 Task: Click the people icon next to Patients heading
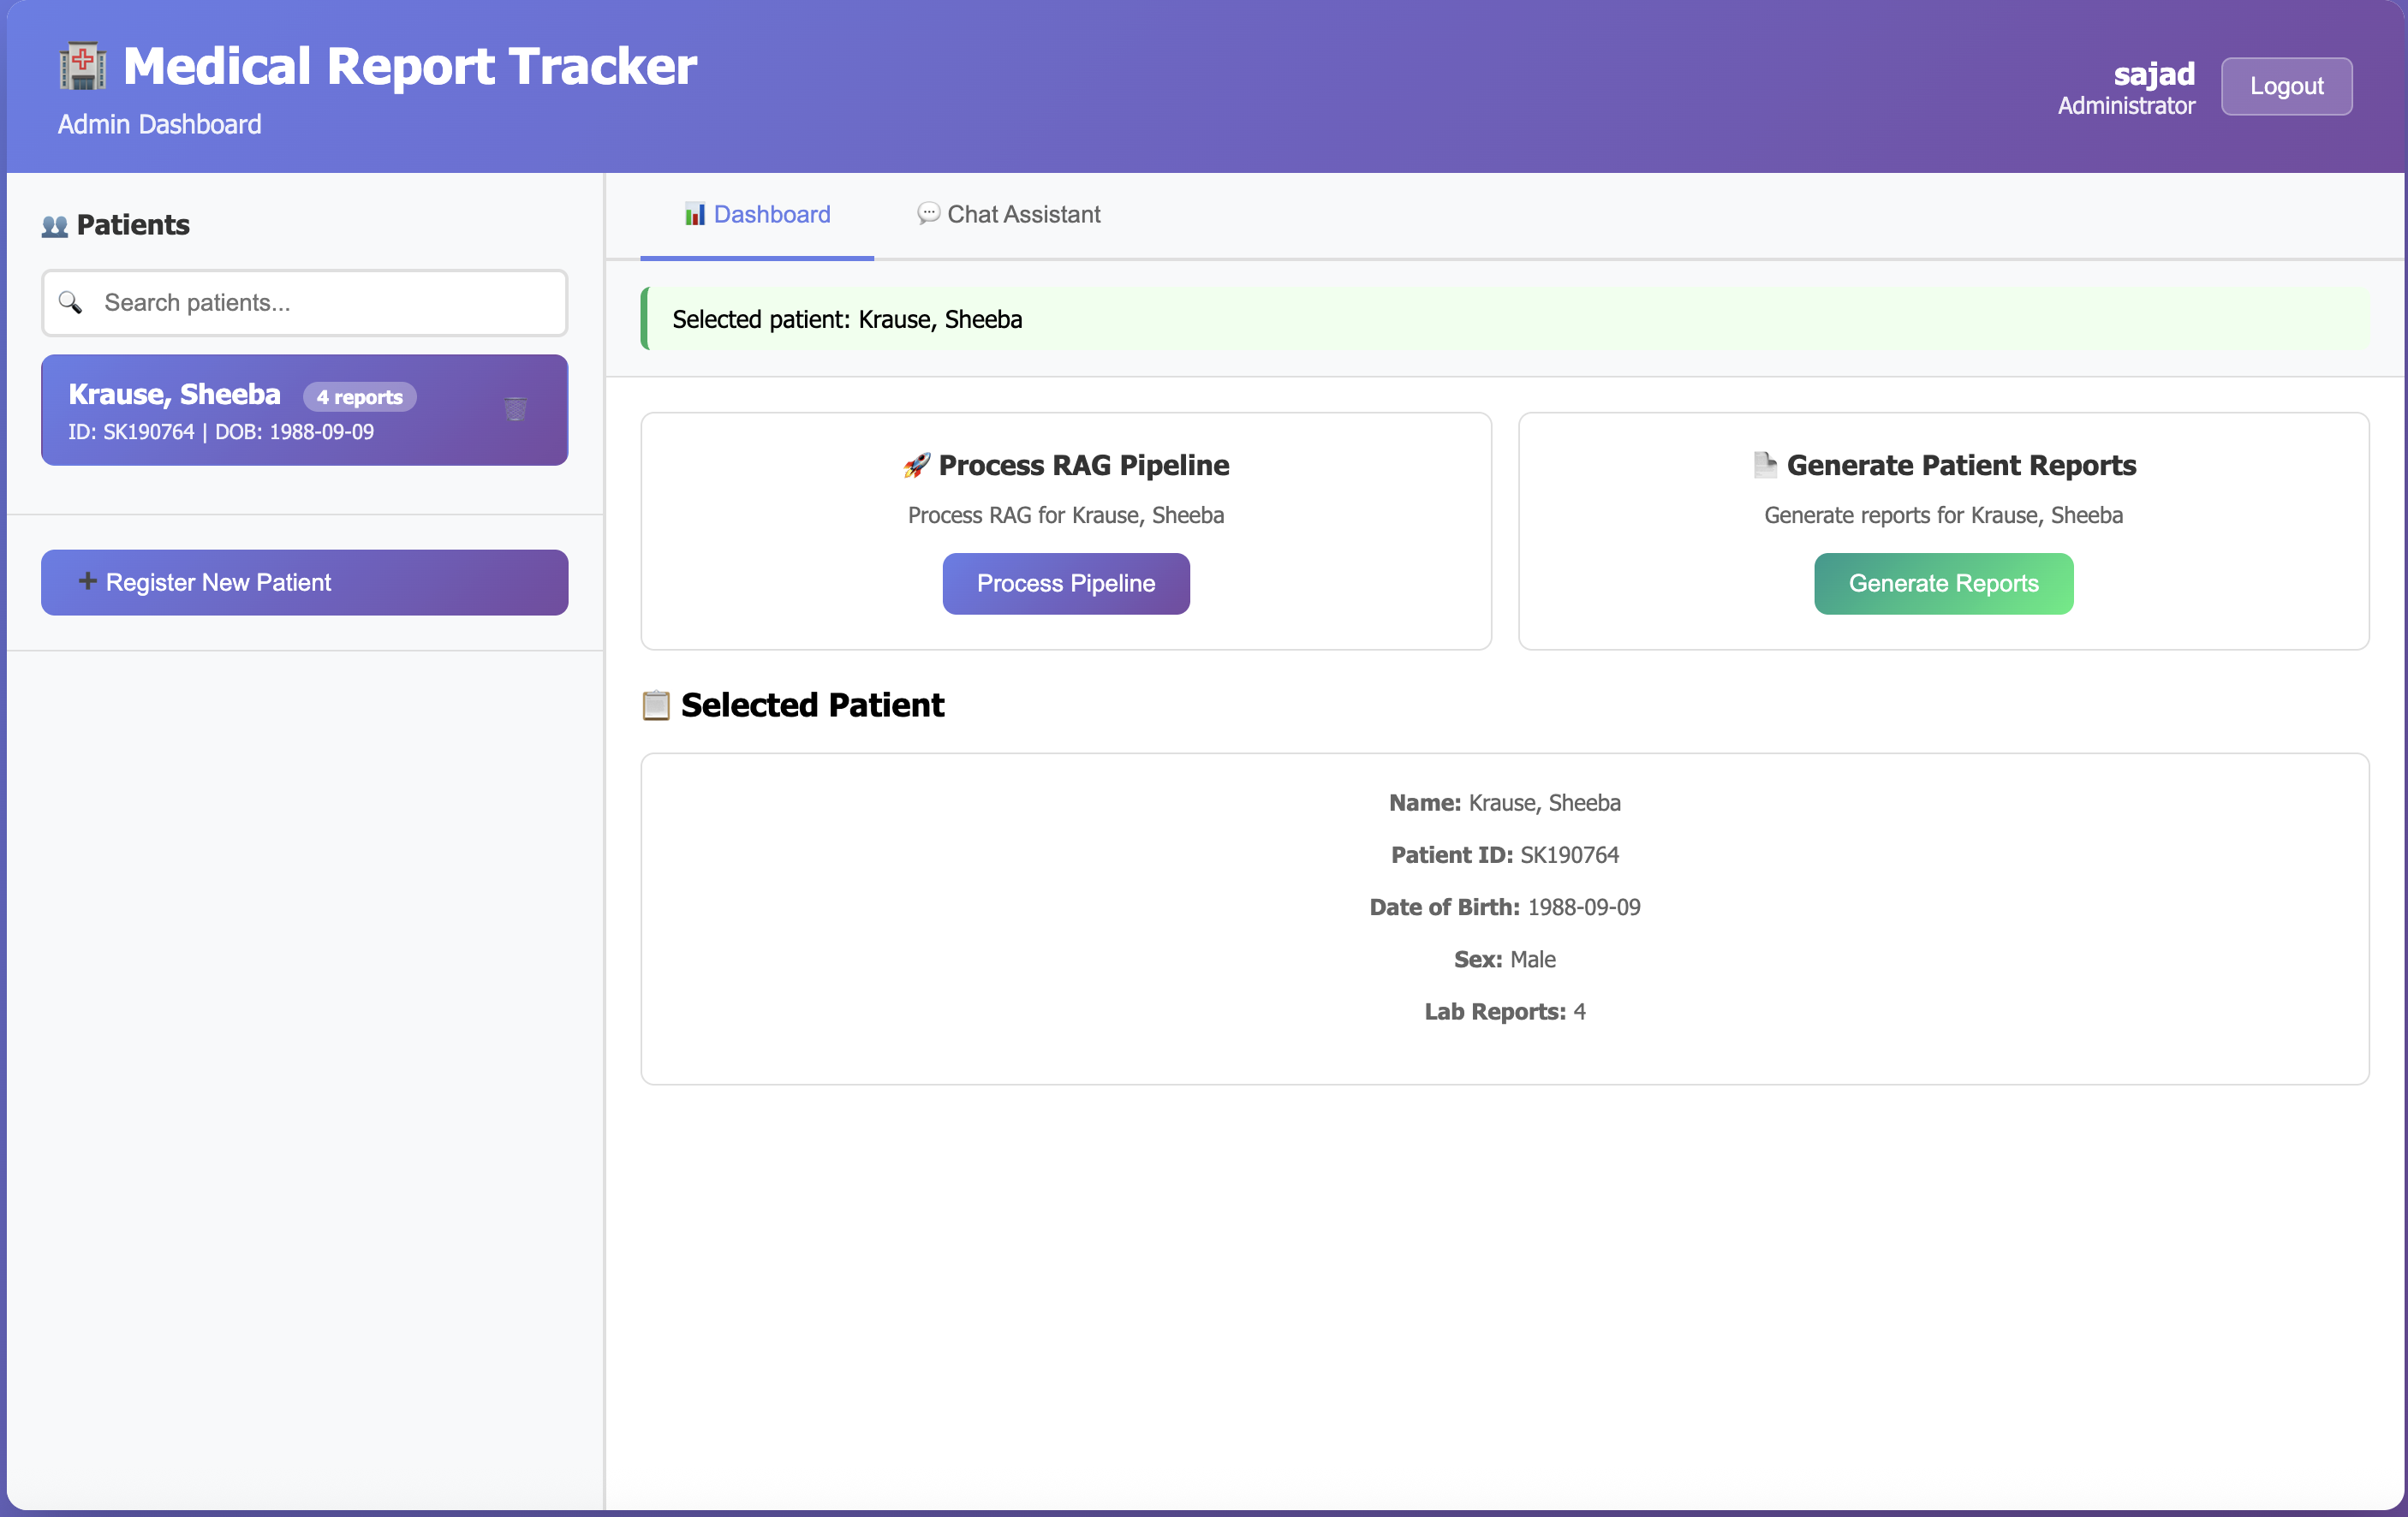tap(55, 226)
